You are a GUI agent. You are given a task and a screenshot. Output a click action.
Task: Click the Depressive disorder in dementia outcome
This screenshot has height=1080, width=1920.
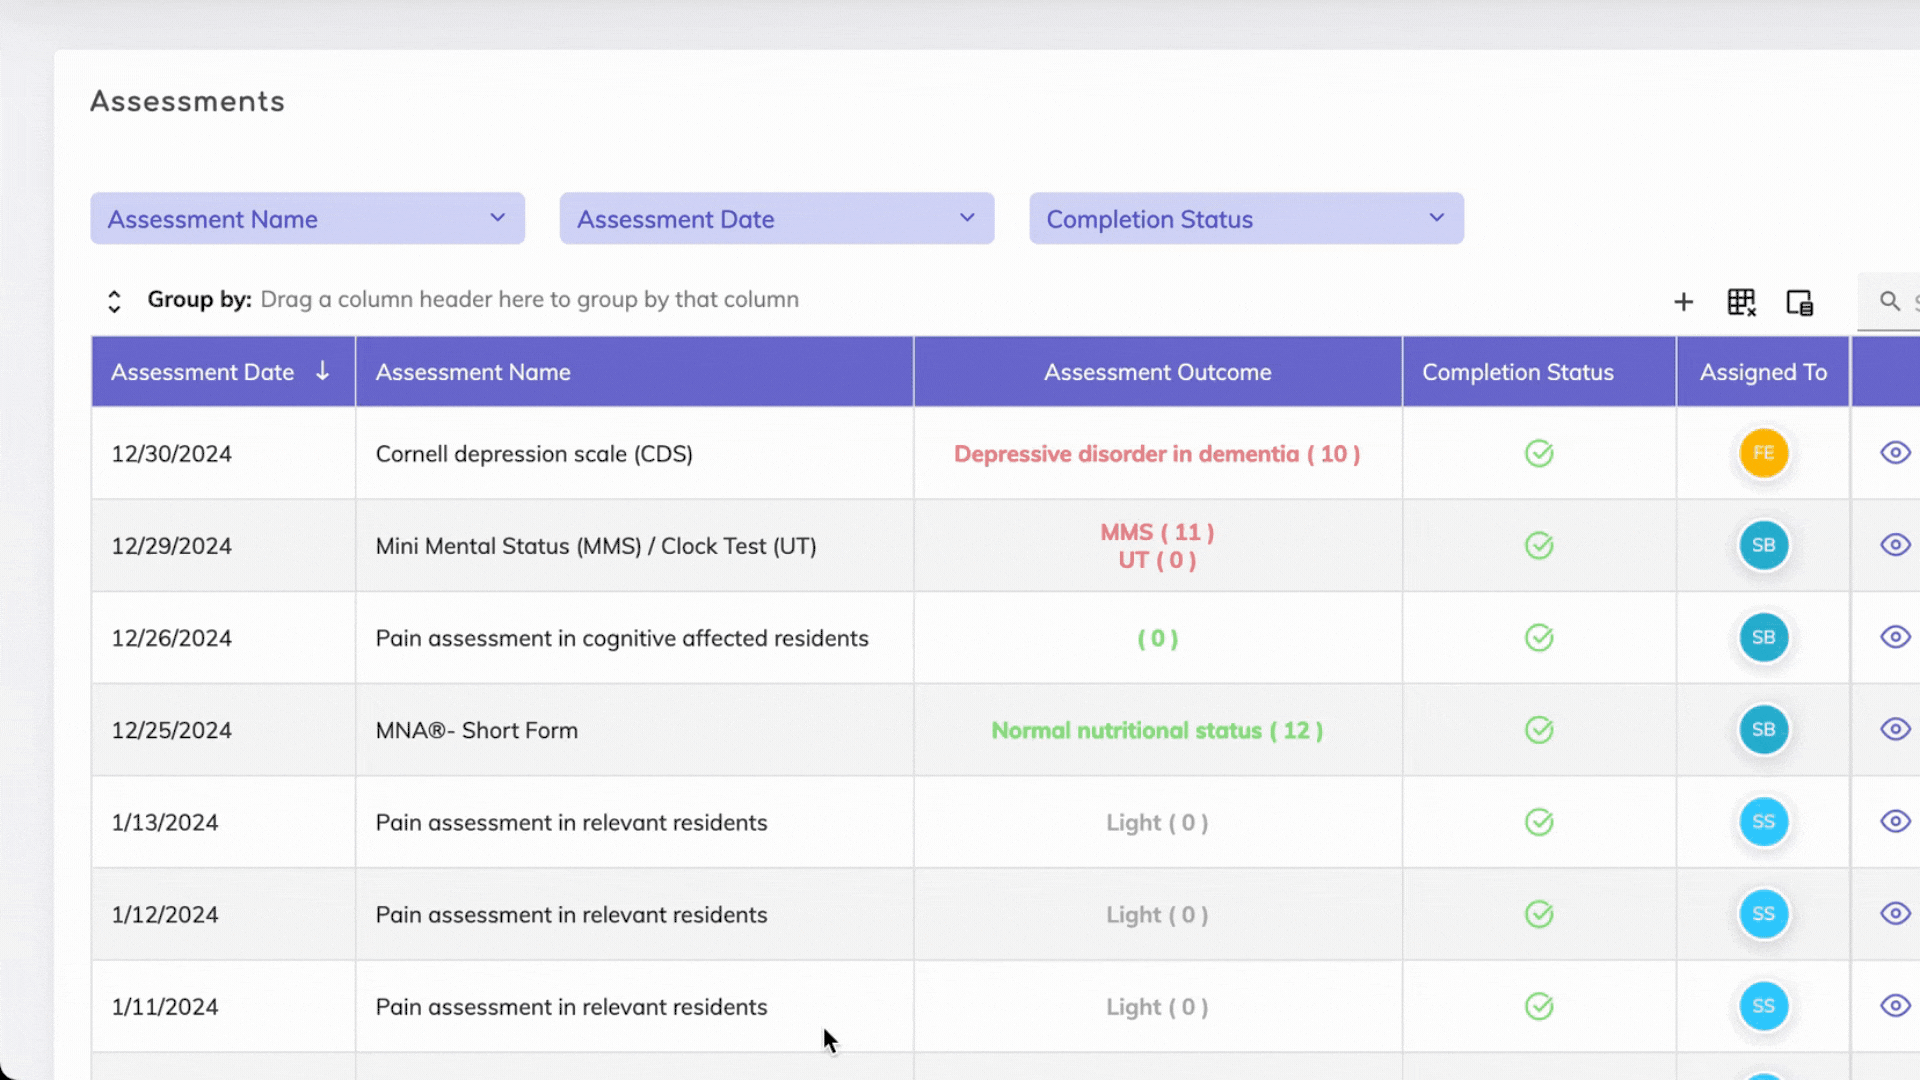coord(1157,454)
